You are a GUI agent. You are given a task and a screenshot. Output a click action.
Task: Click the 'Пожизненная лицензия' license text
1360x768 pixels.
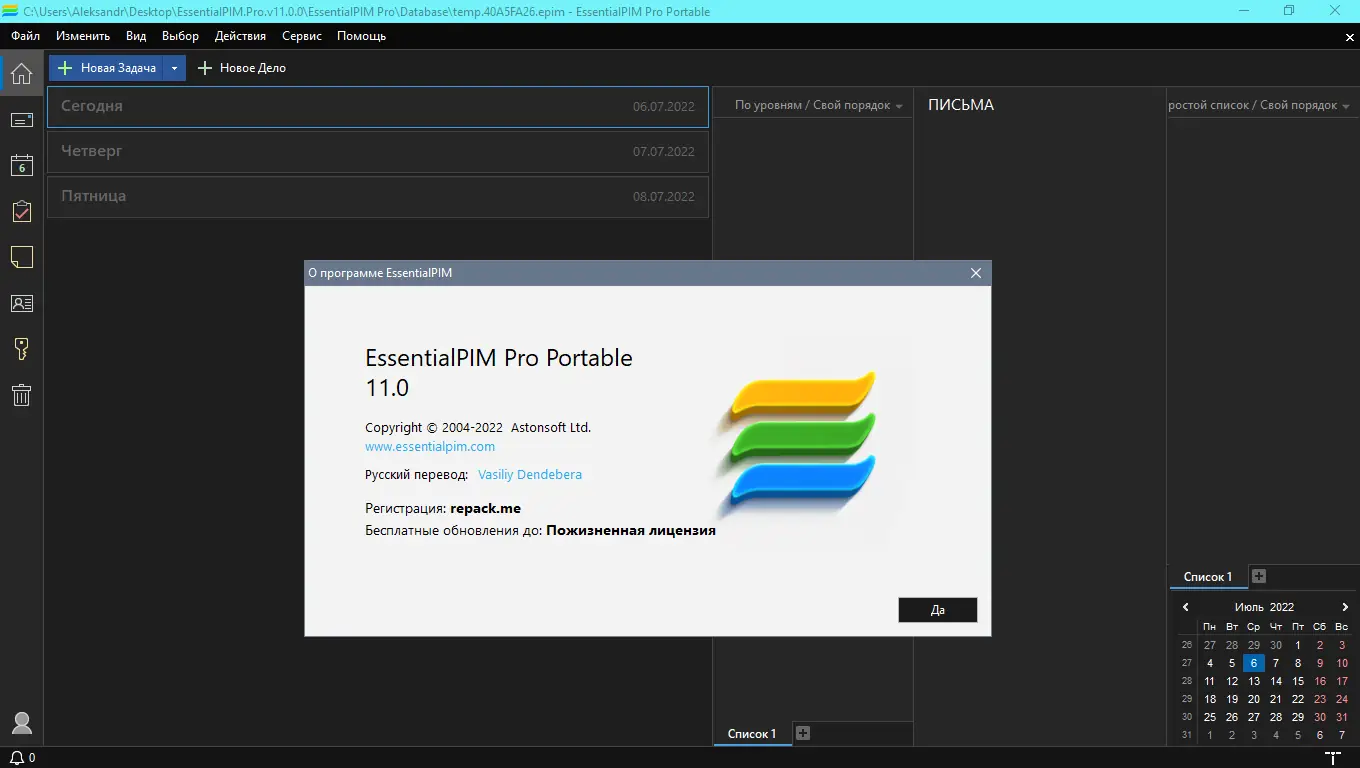(631, 531)
